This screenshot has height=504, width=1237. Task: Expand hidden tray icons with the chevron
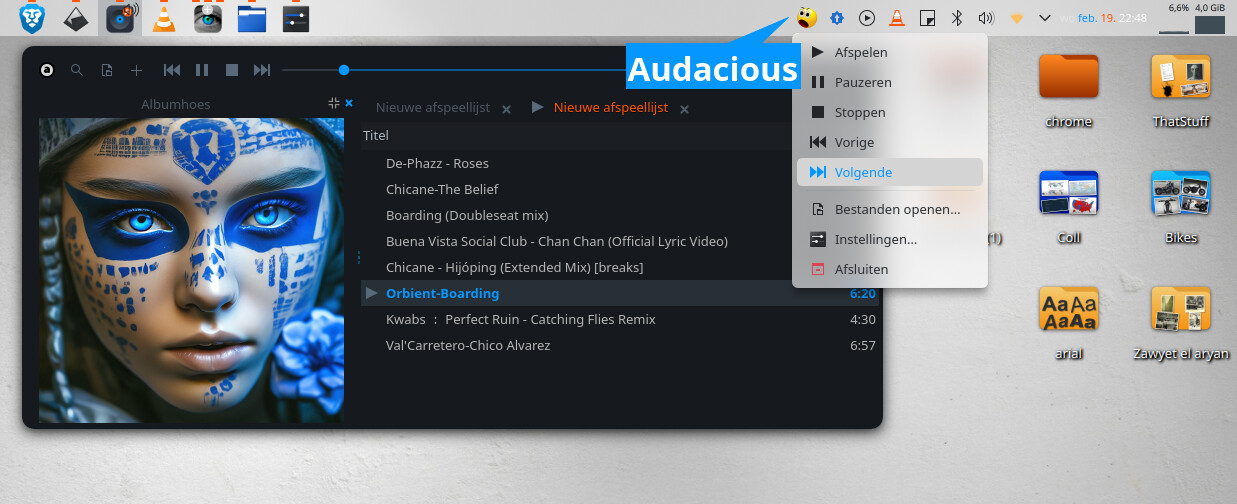[x=1045, y=18]
